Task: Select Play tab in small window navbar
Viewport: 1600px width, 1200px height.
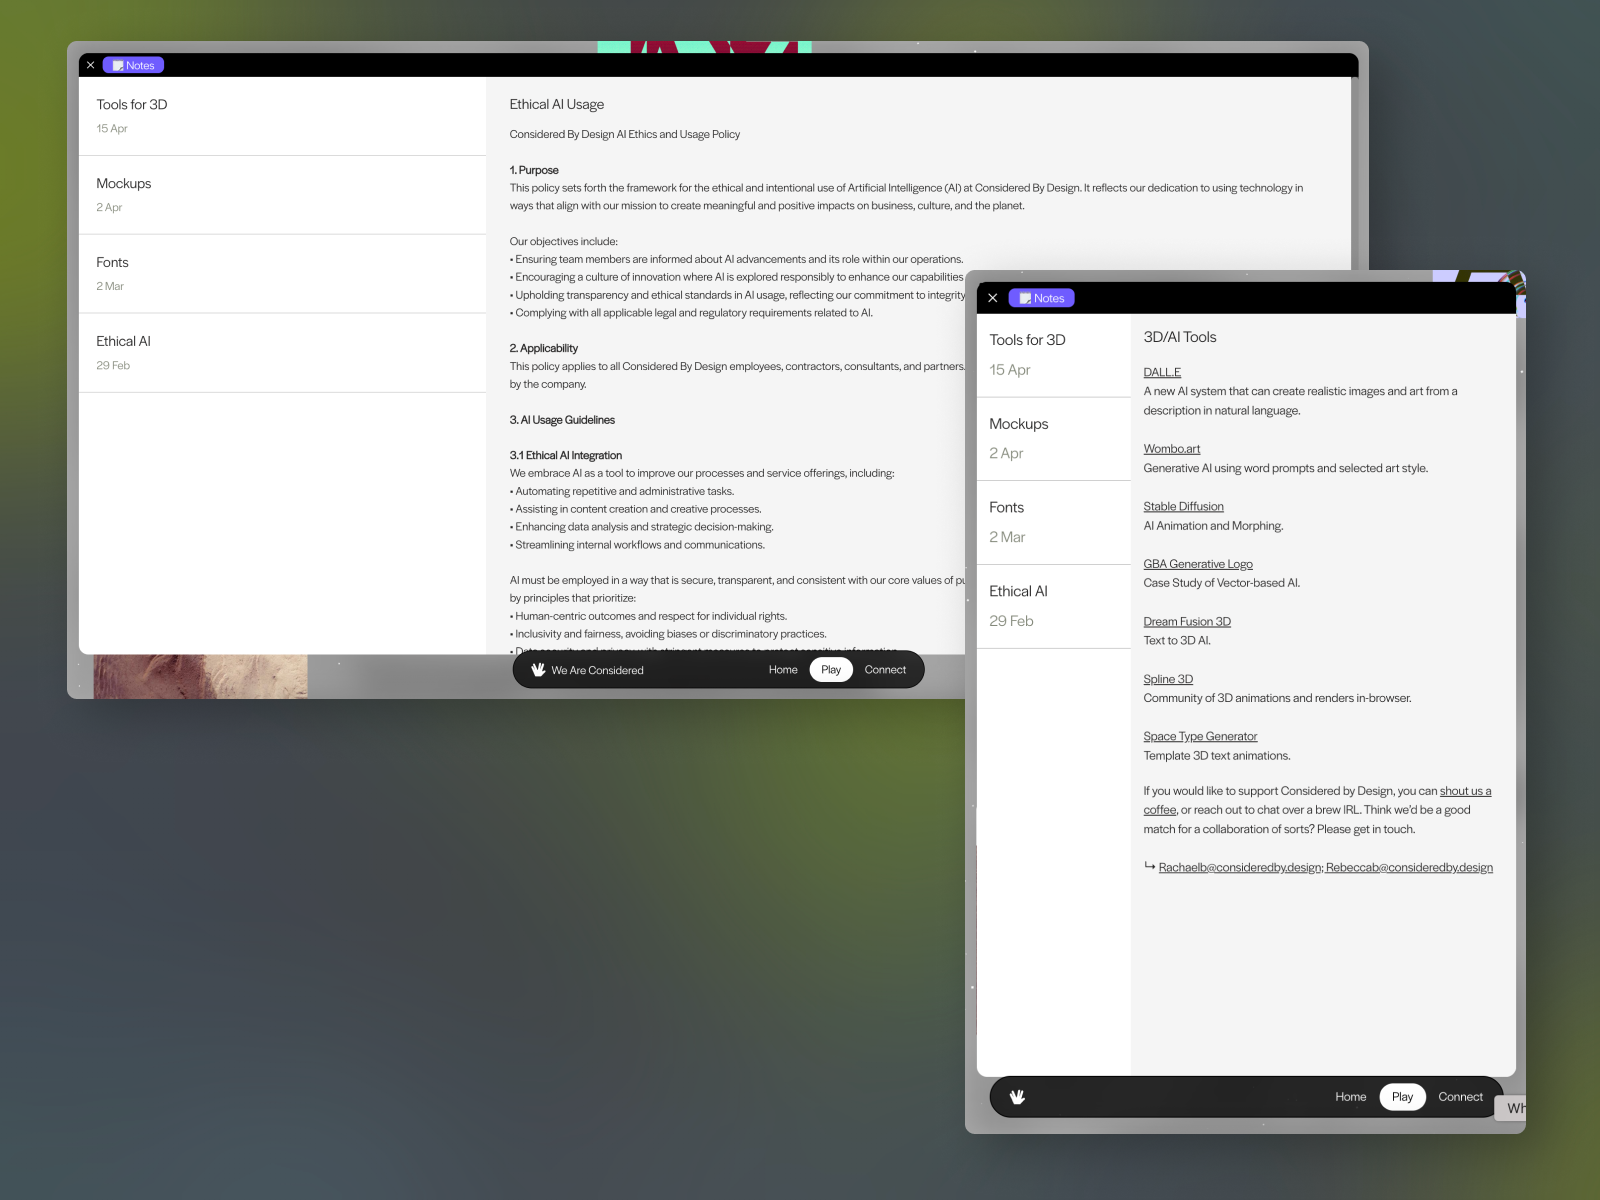Action: point(1402,1097)
